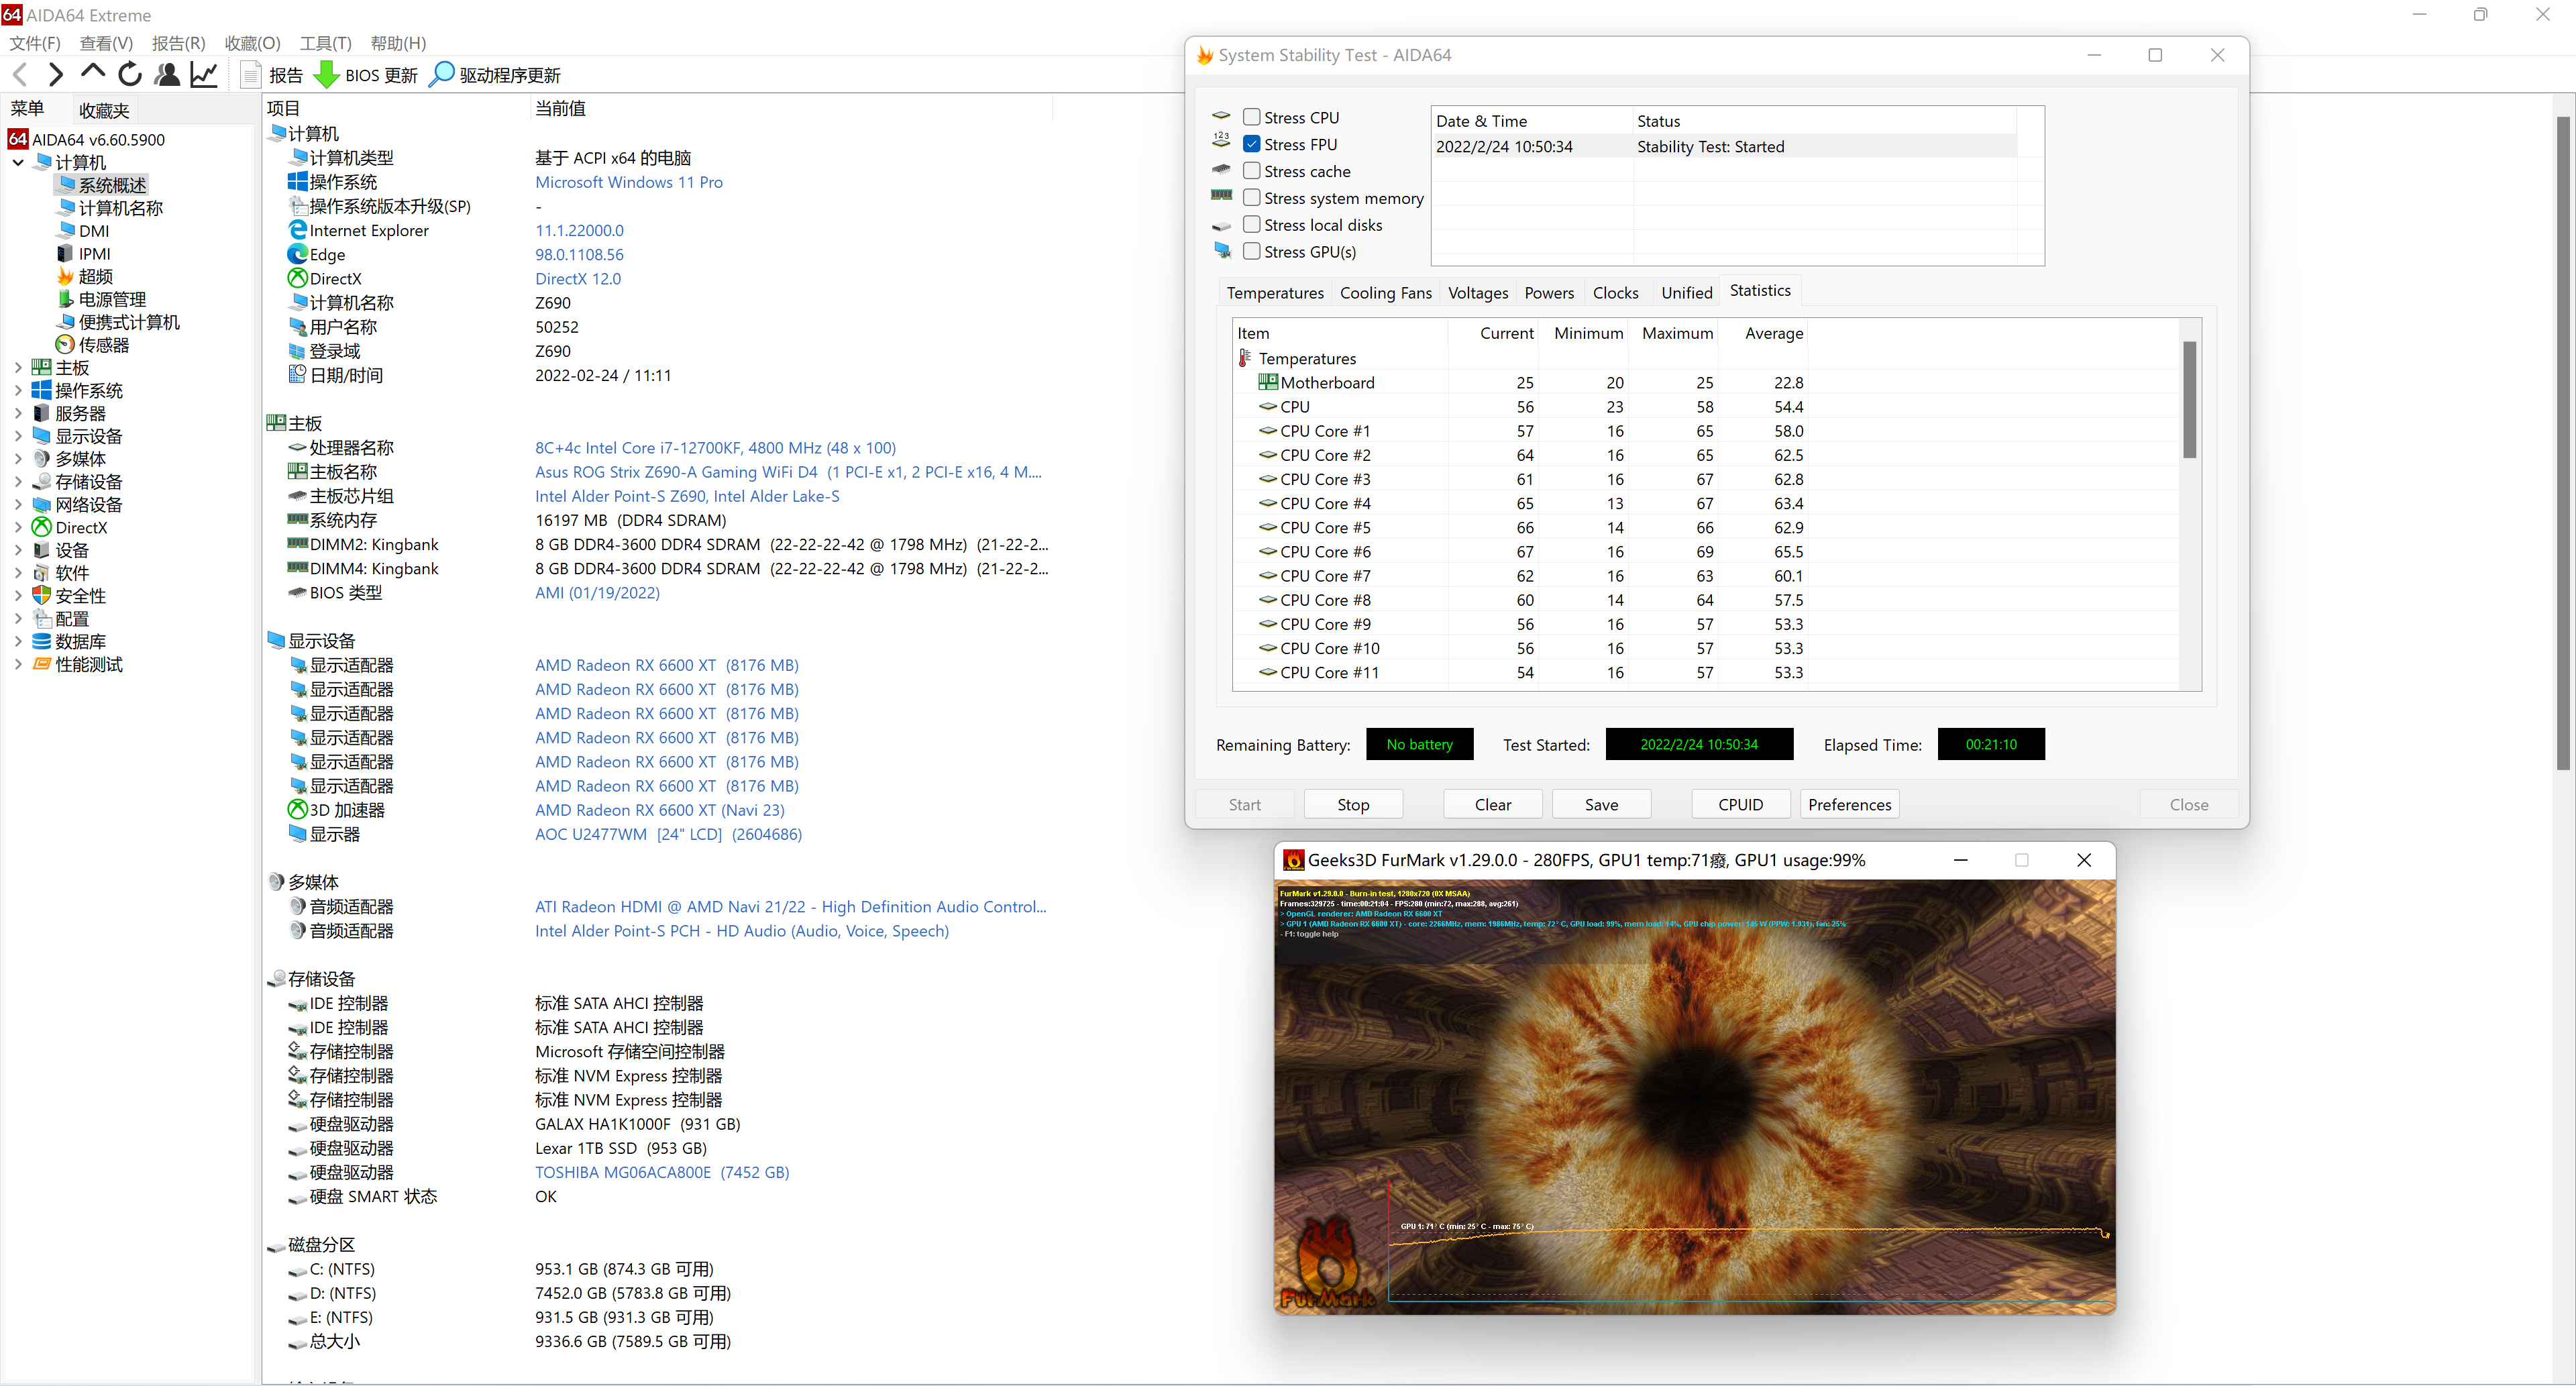Expand the 主板 tree node
Screen dimensions: 2576x1386
[18, 368]
